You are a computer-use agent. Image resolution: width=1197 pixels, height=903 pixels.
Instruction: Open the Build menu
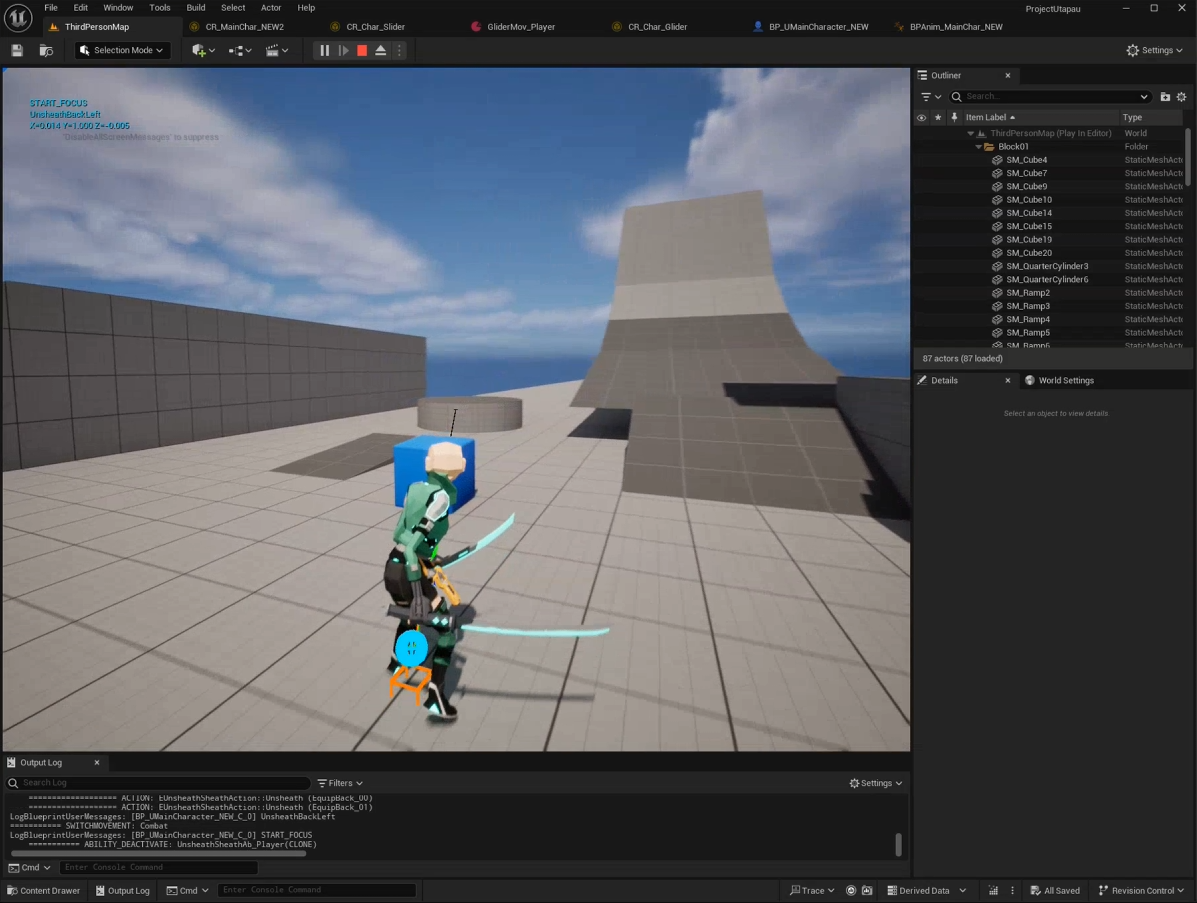(196, 7)
